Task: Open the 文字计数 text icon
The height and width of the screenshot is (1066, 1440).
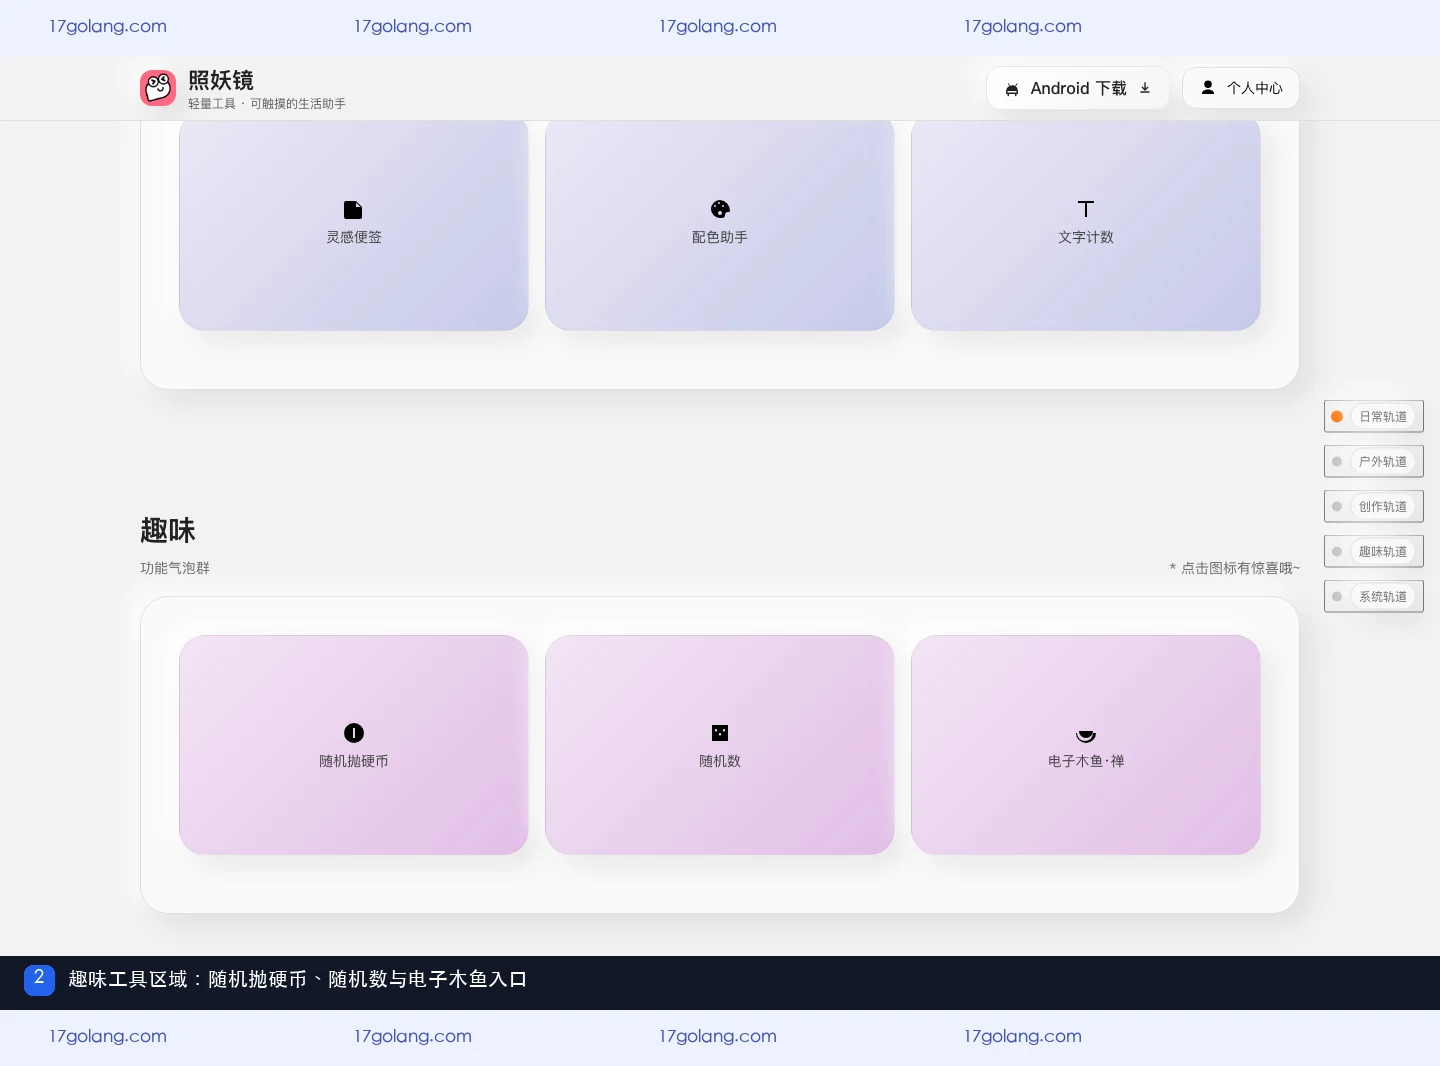Action: (1086, 209)
